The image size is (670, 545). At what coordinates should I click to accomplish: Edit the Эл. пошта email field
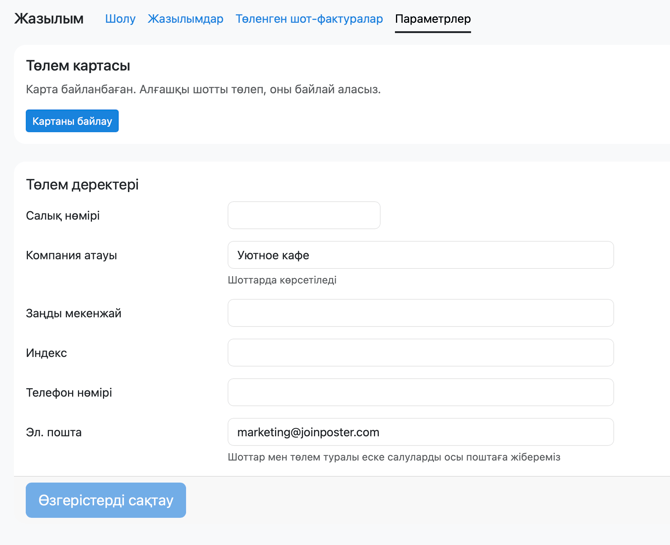point(420,432)
